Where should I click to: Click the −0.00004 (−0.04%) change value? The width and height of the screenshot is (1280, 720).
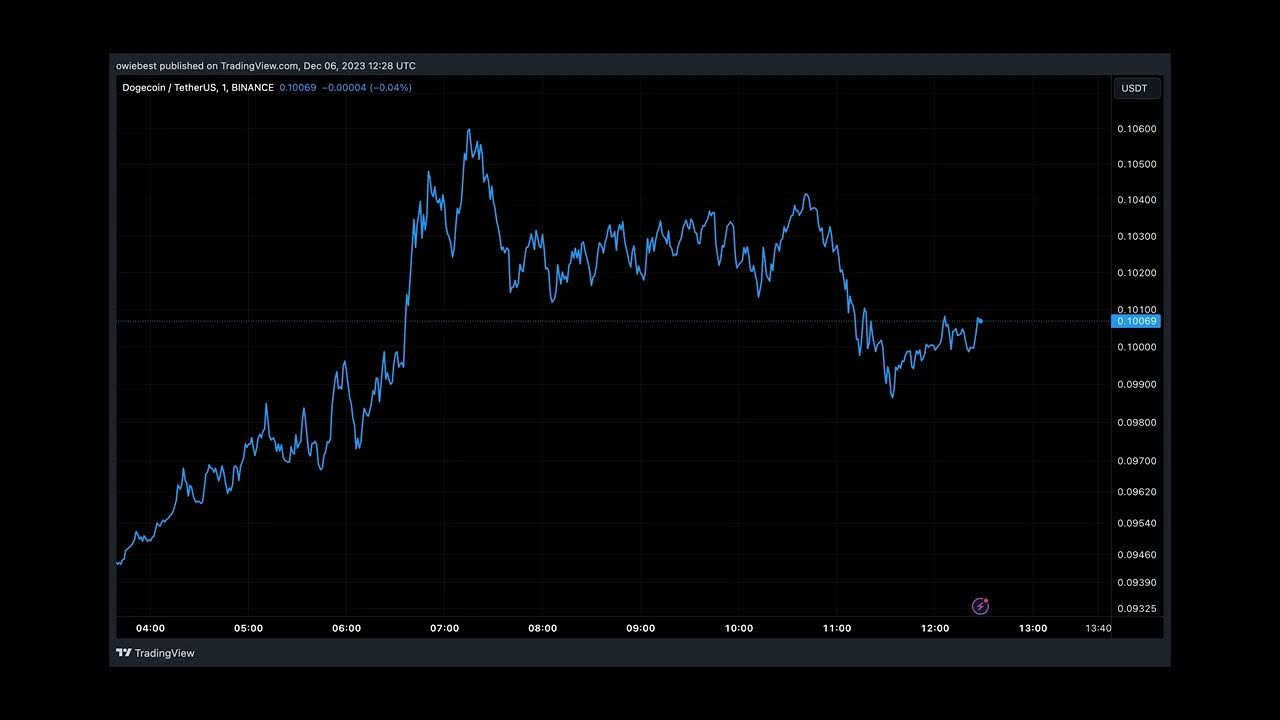tap(366, 88)
